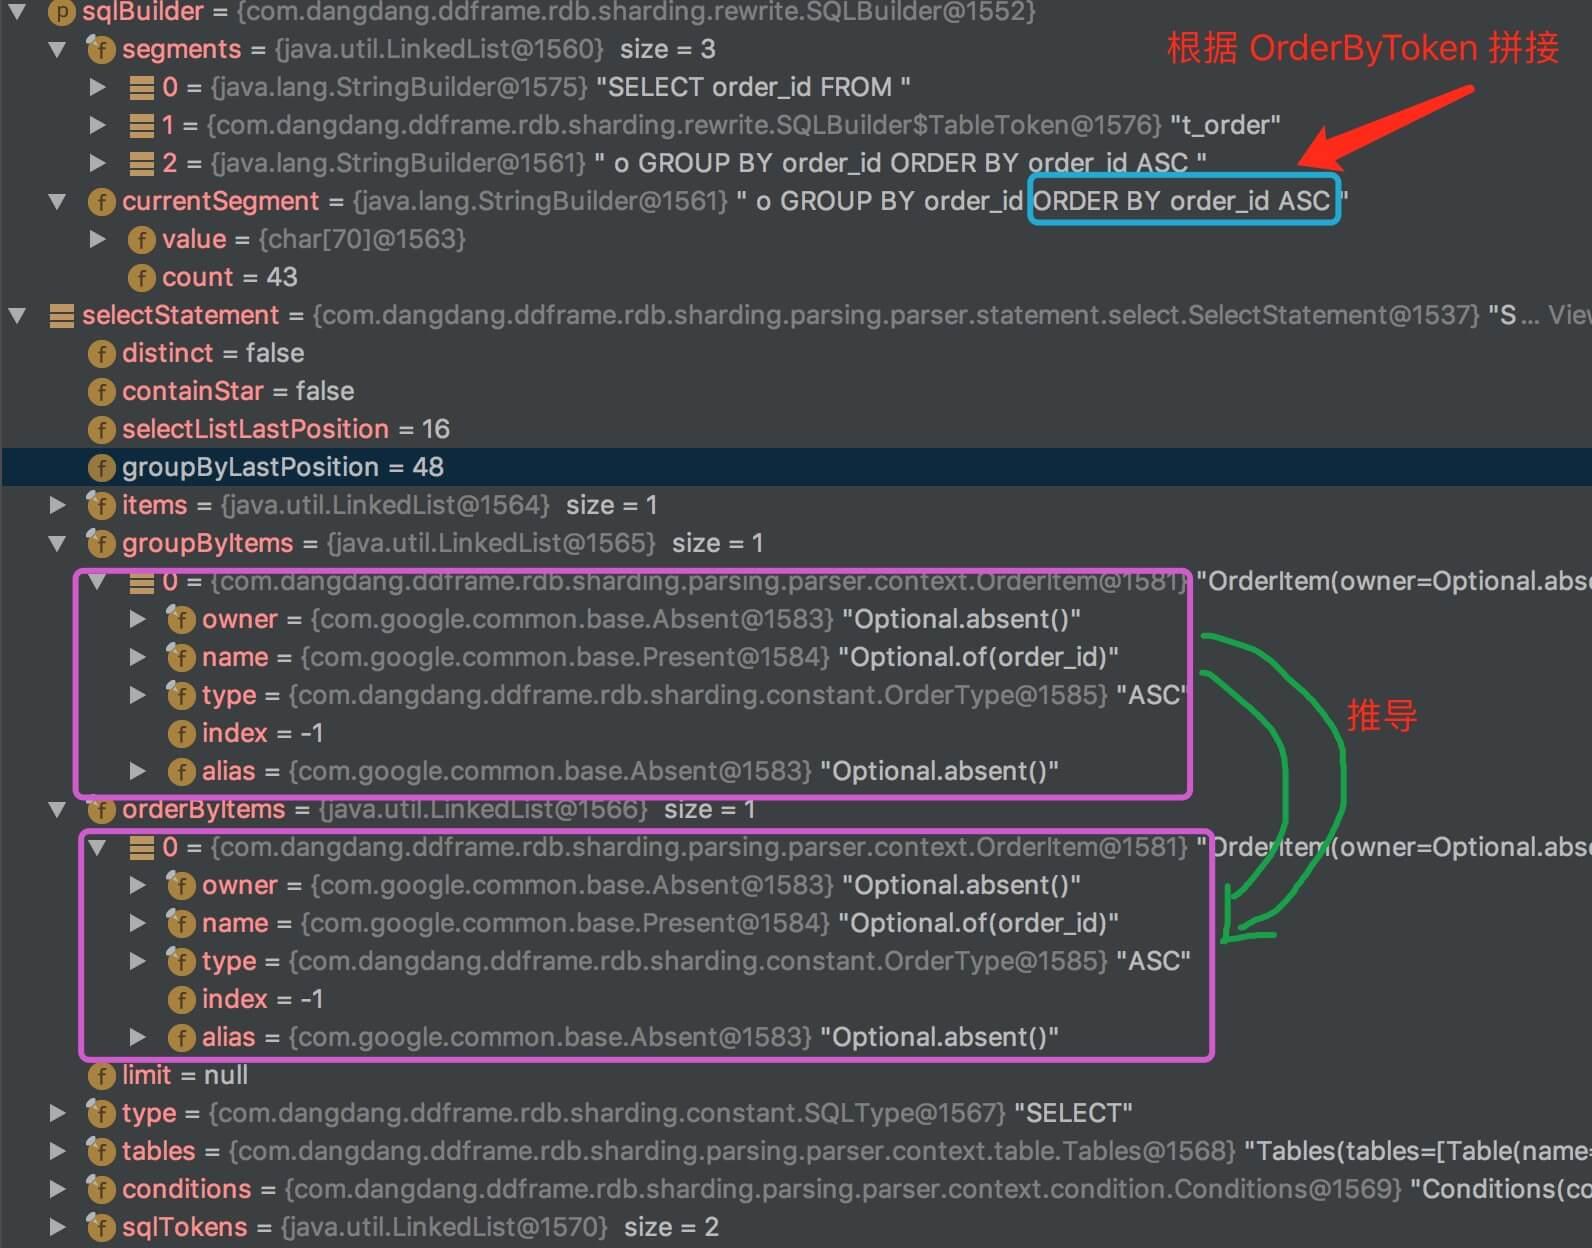Click the list element icon of segment 1
Viewport: 1592px width, 1248px height.
coord(141,125)
